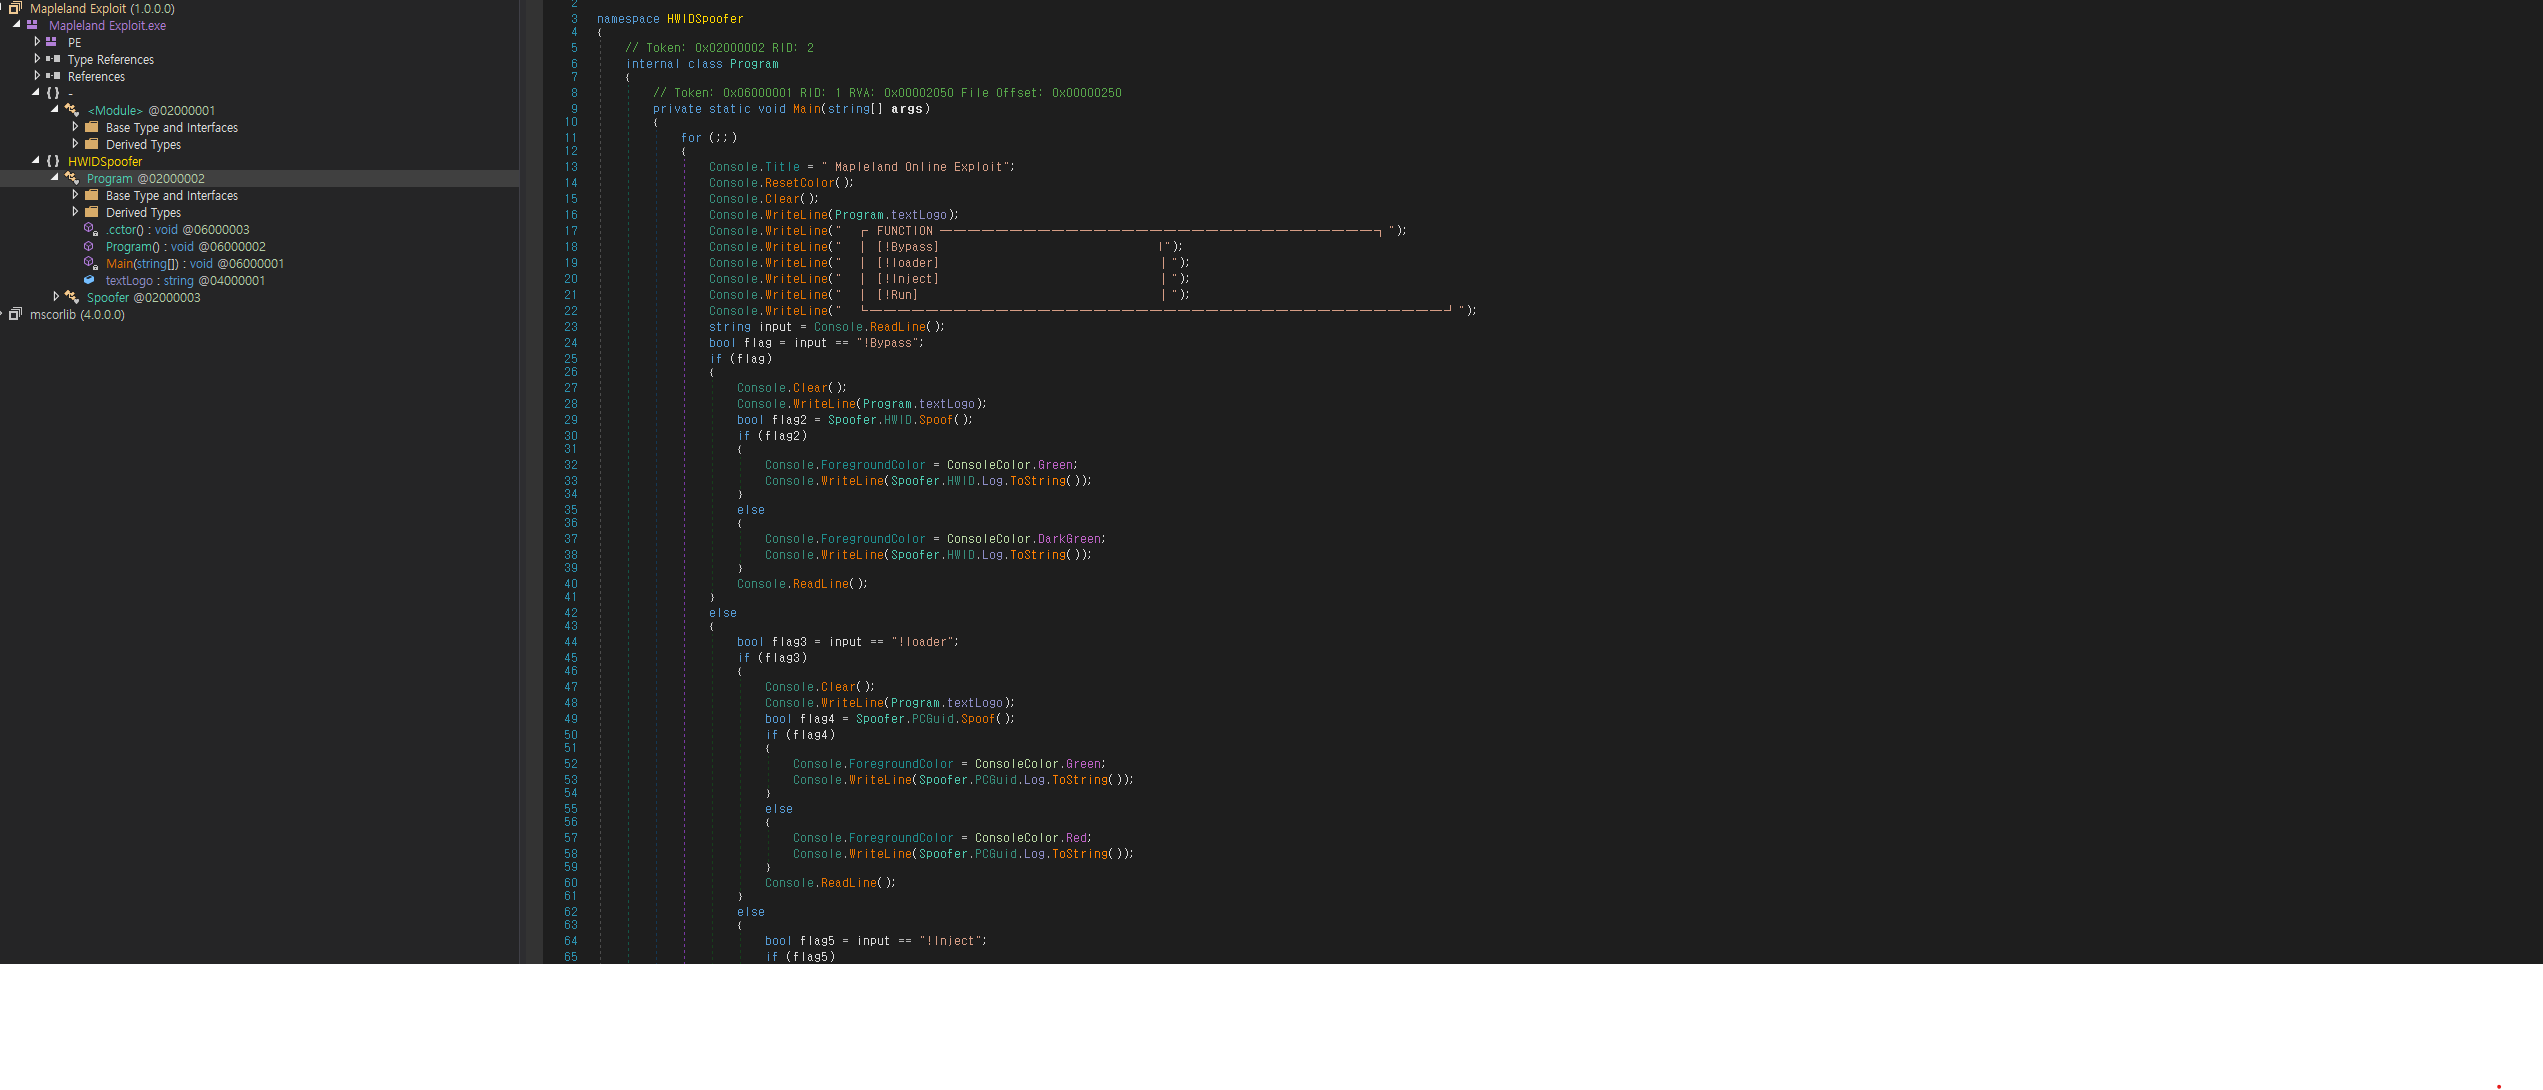Viewport: 2543px width, 1090px height.
Task: Collapse the Program @02000002 node
Action: point(55,178)
